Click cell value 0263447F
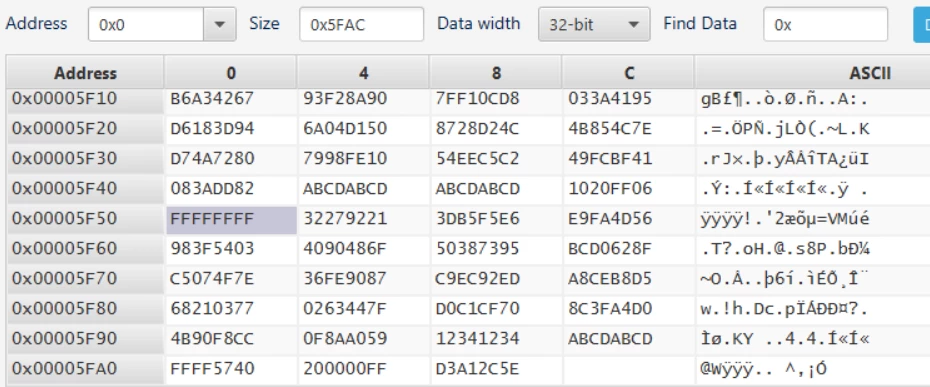This screenshot has width=930, height=387. pyautogui.click(x=345, y=309)
